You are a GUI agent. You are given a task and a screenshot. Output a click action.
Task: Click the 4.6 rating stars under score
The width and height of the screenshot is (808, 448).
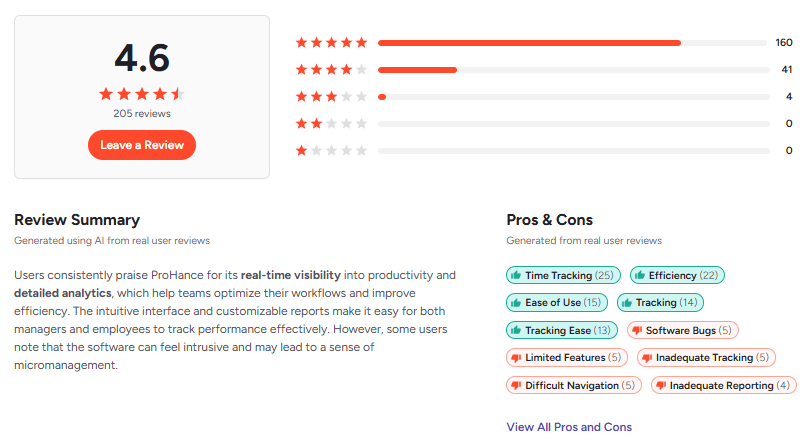(x=142, y=94)
